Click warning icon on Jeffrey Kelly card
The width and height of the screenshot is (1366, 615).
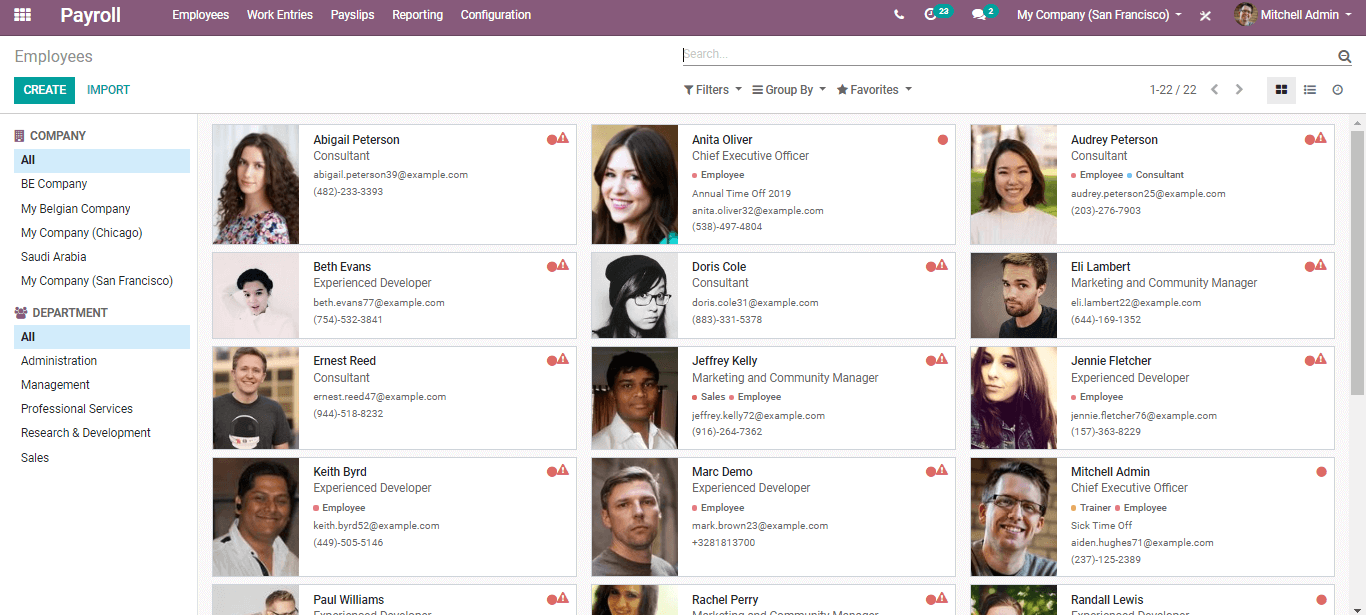coord(942,360)
